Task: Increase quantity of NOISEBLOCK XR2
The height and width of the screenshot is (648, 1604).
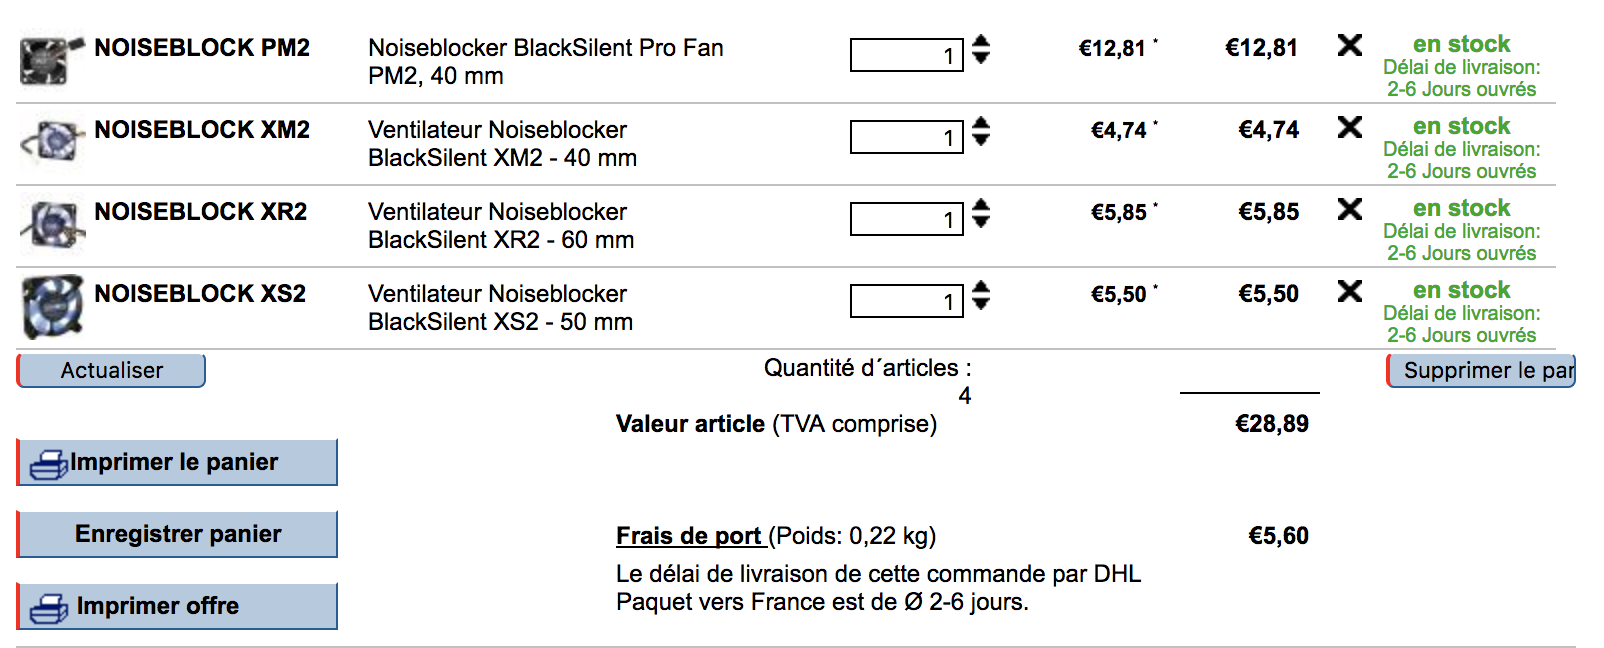Action: pyautogui.click(x=981, y=205)
